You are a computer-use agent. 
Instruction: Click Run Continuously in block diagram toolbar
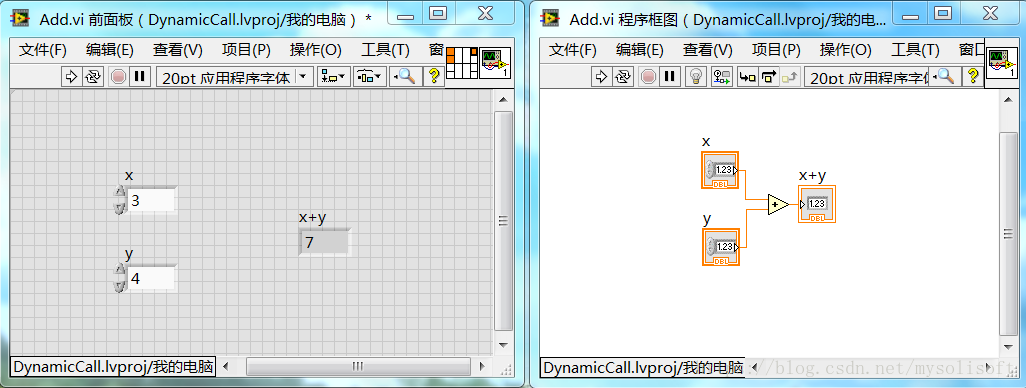pos(623,77)
